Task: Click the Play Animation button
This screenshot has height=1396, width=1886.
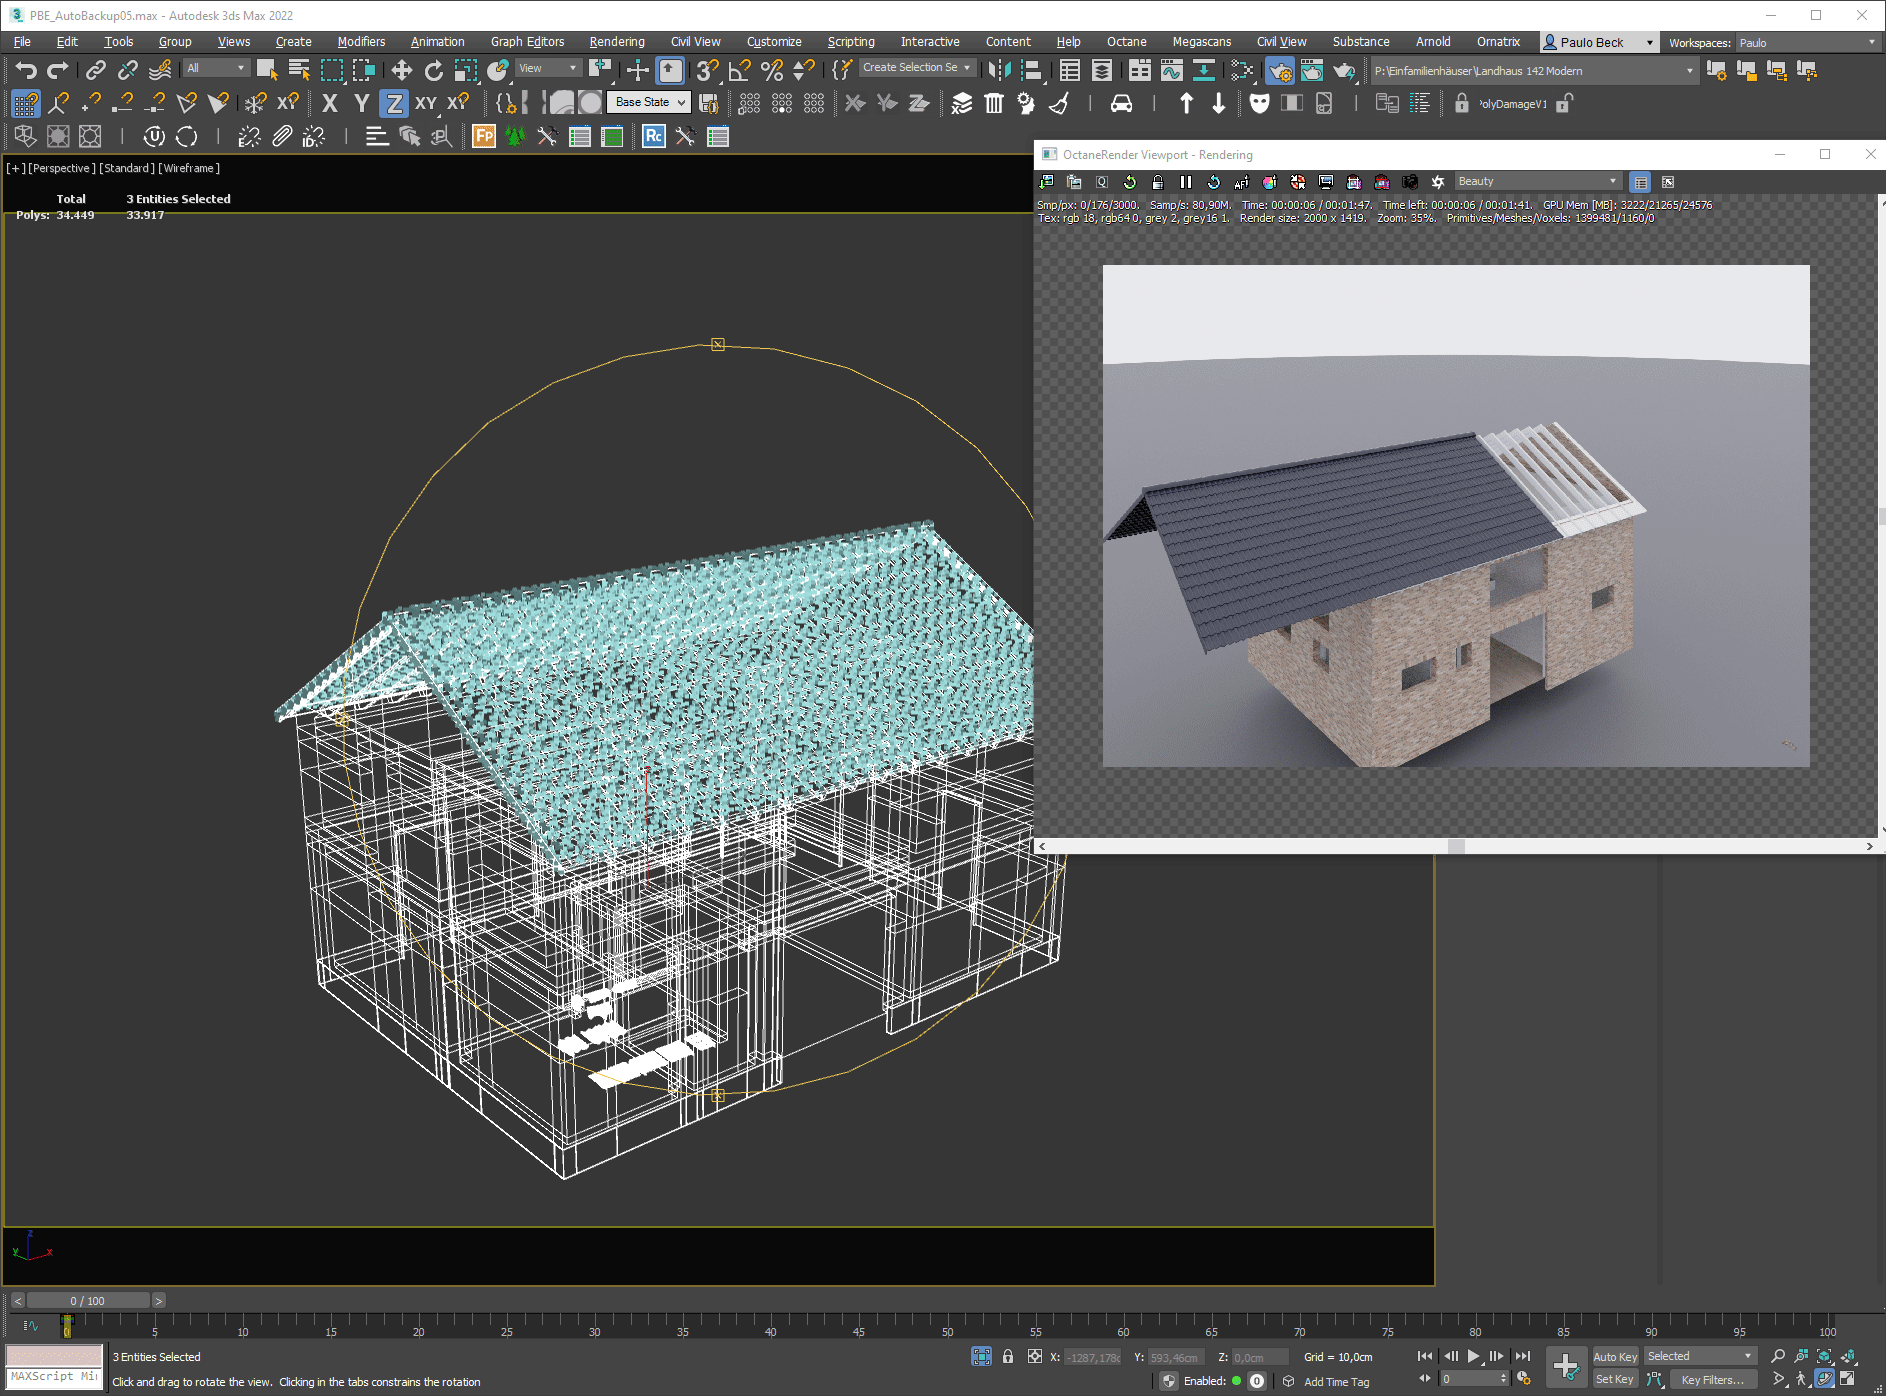Action: coord(1473,1357)
